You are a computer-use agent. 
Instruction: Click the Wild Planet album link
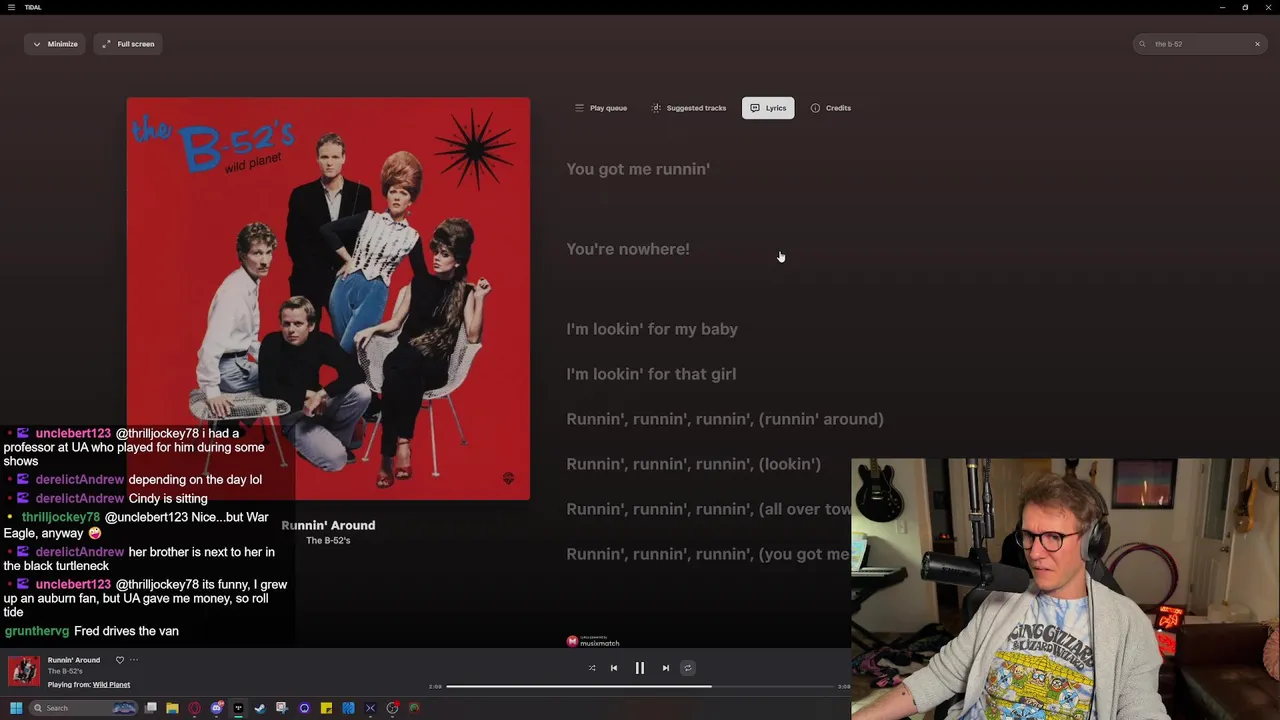click(111, 685)
